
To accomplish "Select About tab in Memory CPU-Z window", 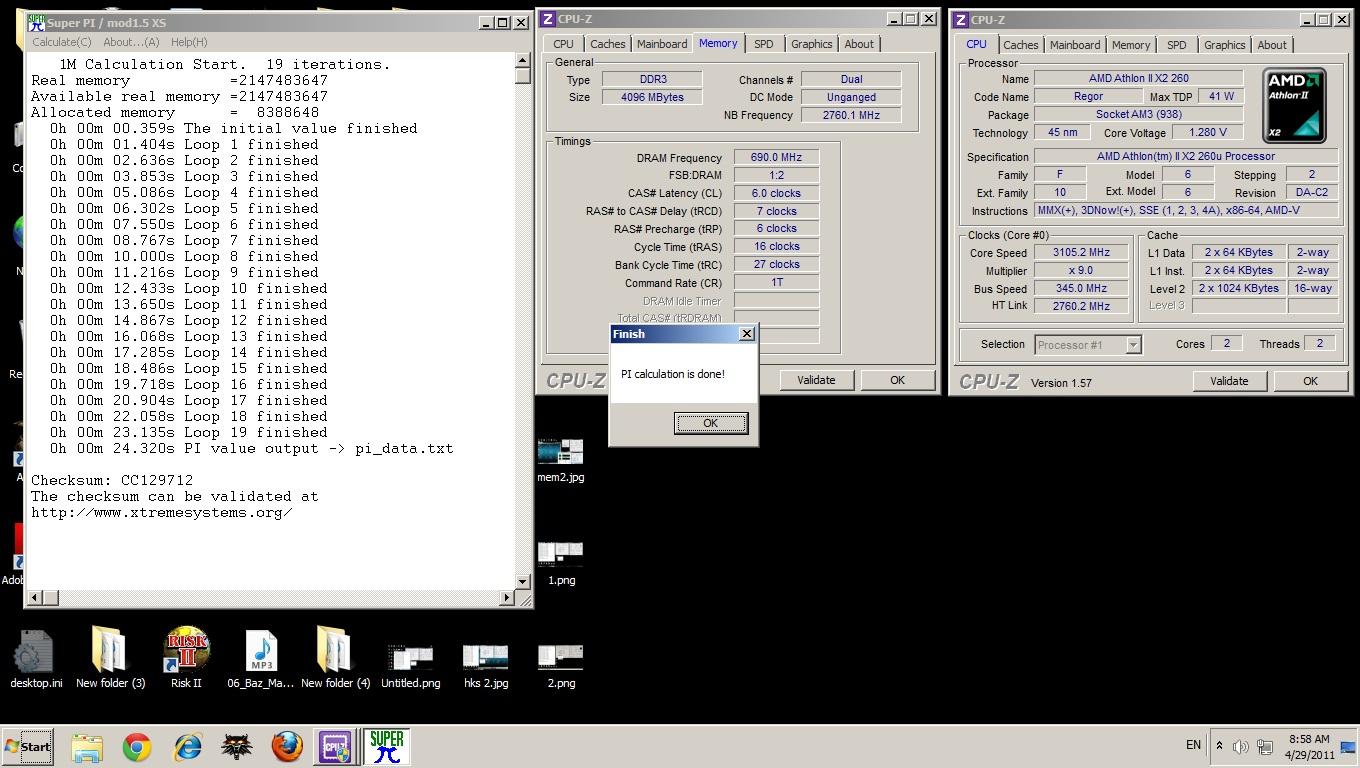I will (859, 44).
